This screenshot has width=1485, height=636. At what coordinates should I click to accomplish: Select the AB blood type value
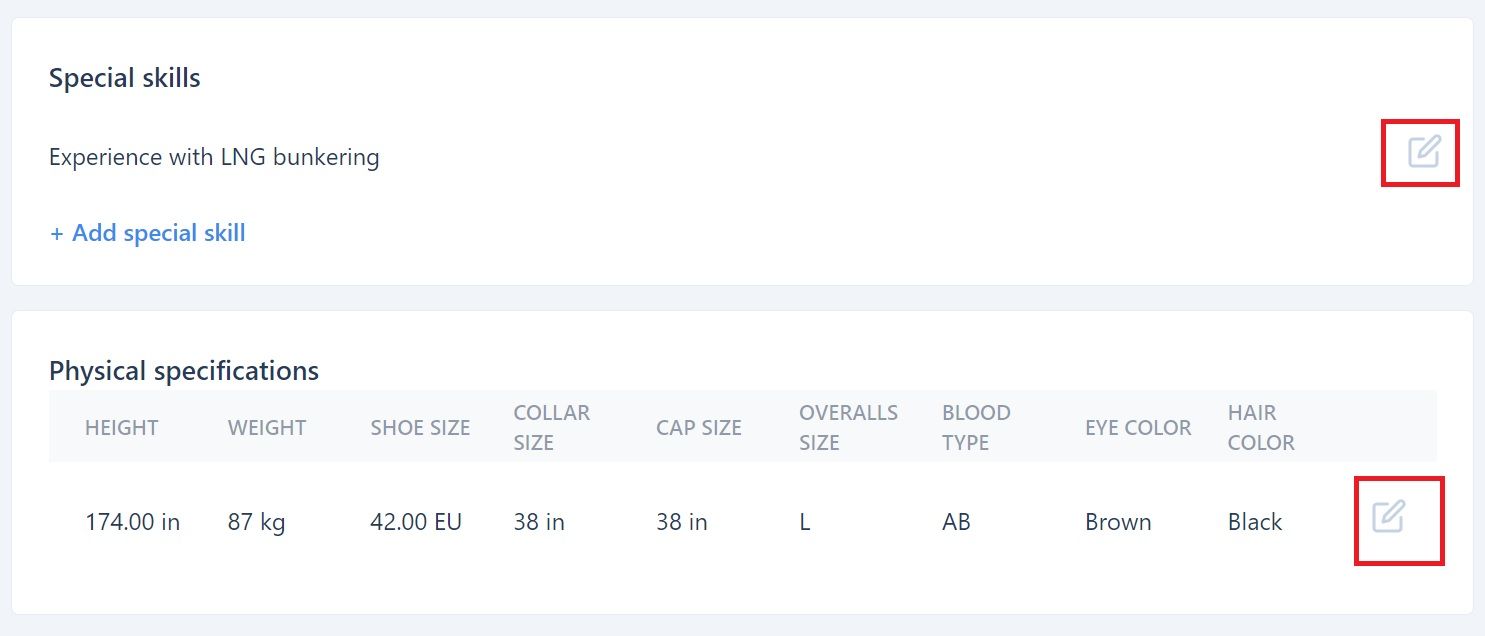tap(956, 522)
